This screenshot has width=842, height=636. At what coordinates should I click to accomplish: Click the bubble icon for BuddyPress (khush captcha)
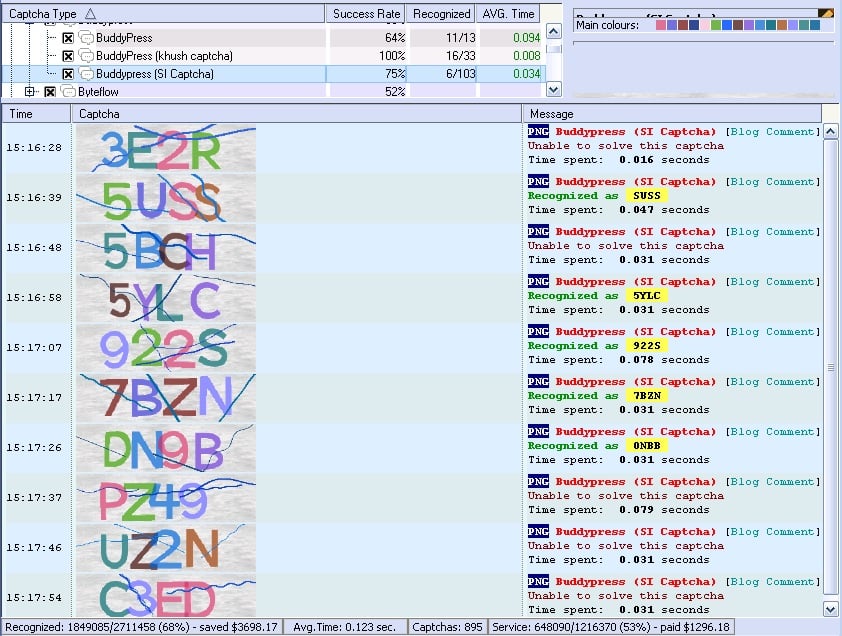point(86,56)
